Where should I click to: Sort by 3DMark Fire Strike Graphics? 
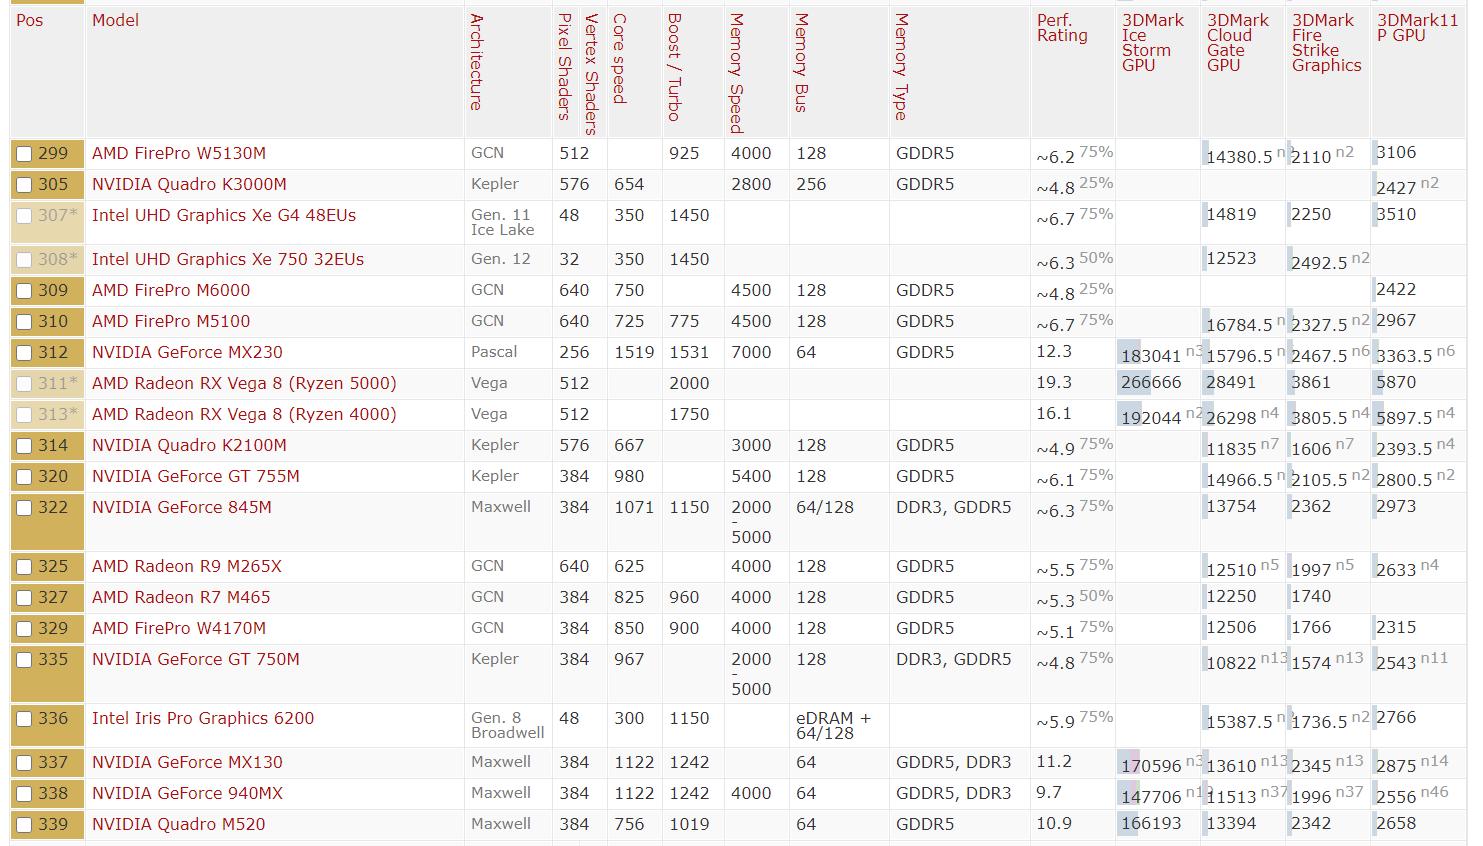tap(1327, 42)
